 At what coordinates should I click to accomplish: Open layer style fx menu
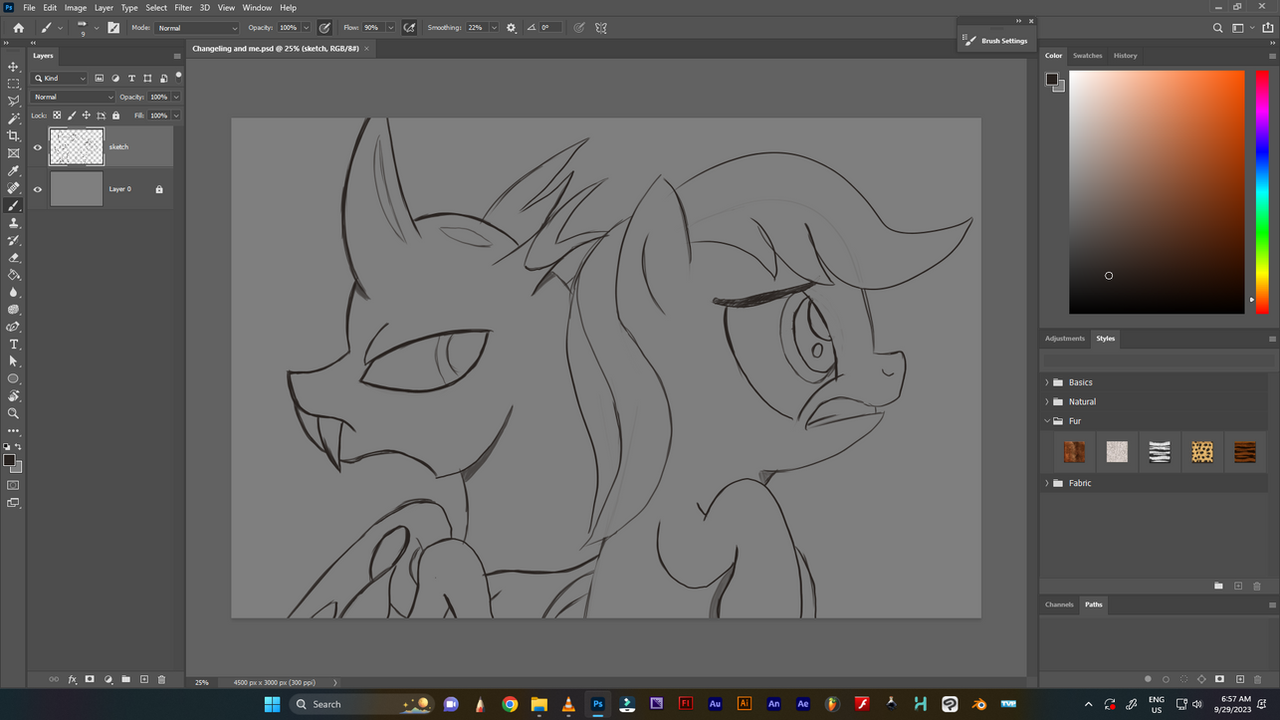point(72,679)
